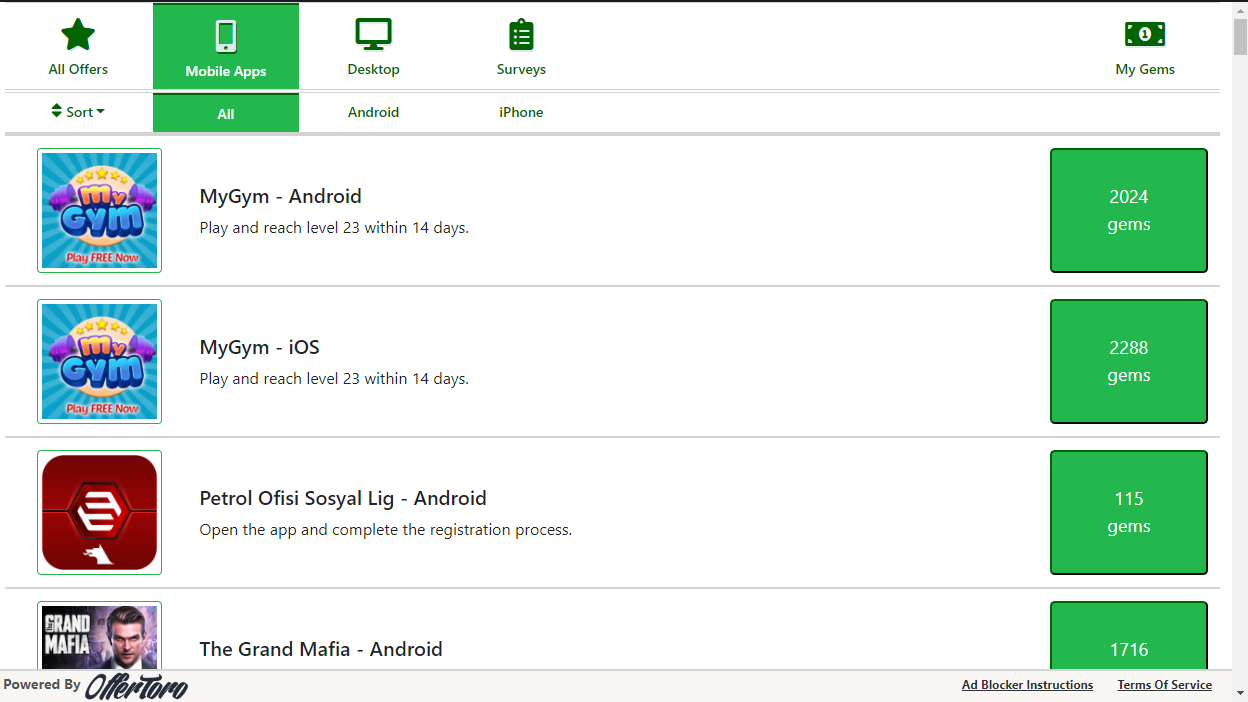Claim the 2288 gems offer button
1248x702 pixels.
pos(1128,361)
